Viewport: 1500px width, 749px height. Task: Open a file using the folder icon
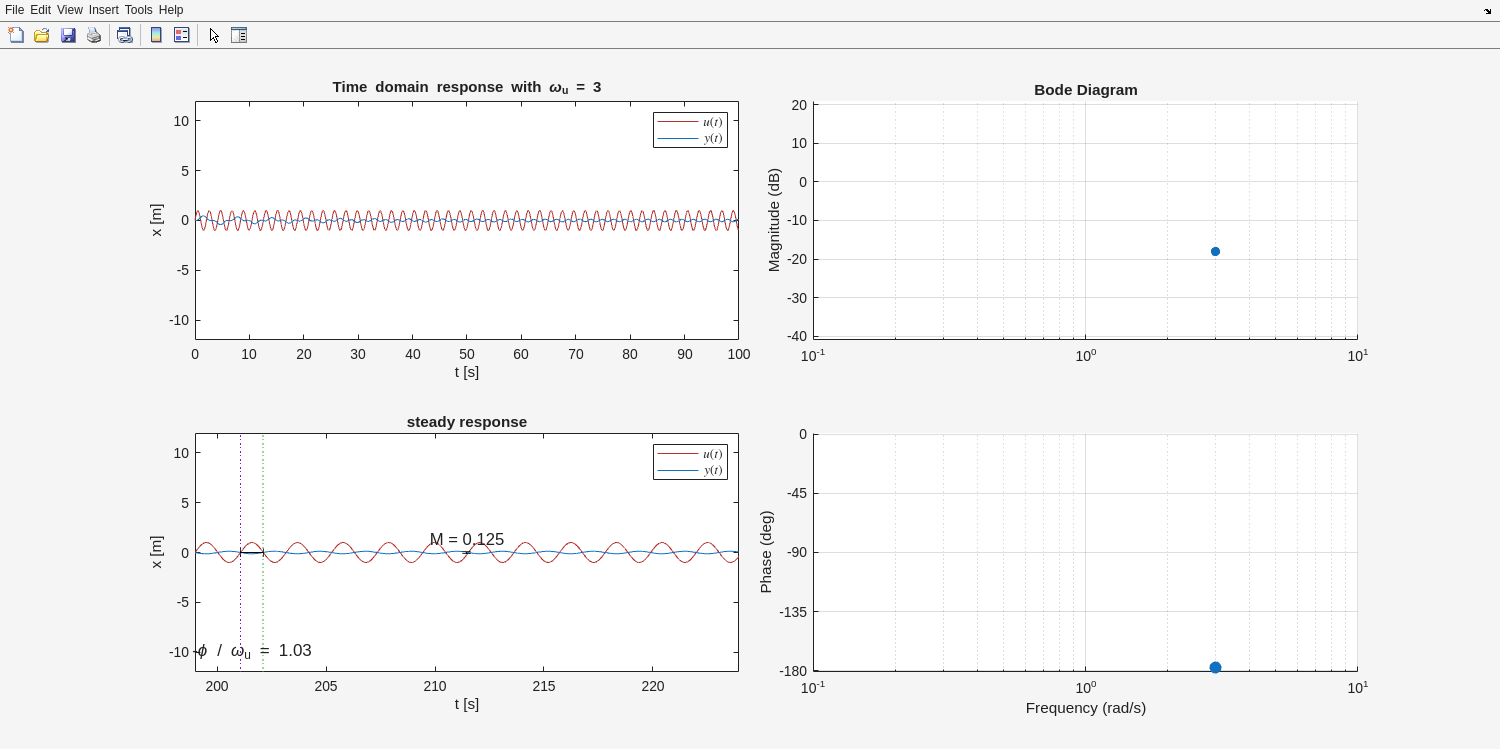click(x=42, y=35)
